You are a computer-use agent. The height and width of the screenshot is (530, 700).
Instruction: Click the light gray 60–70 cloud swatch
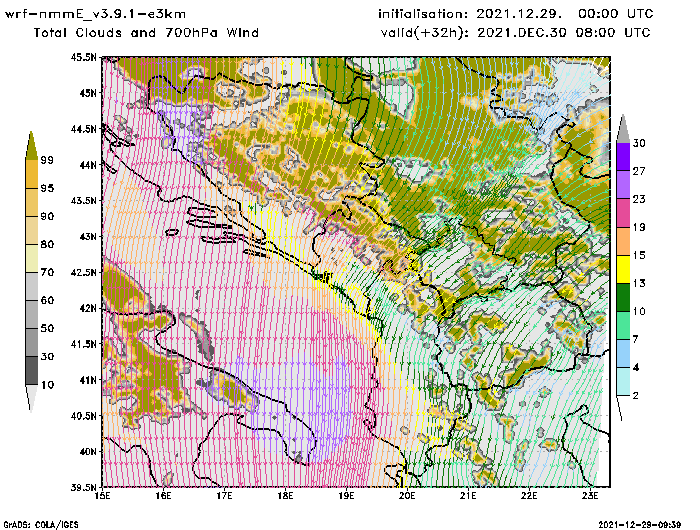pos(31,287)
